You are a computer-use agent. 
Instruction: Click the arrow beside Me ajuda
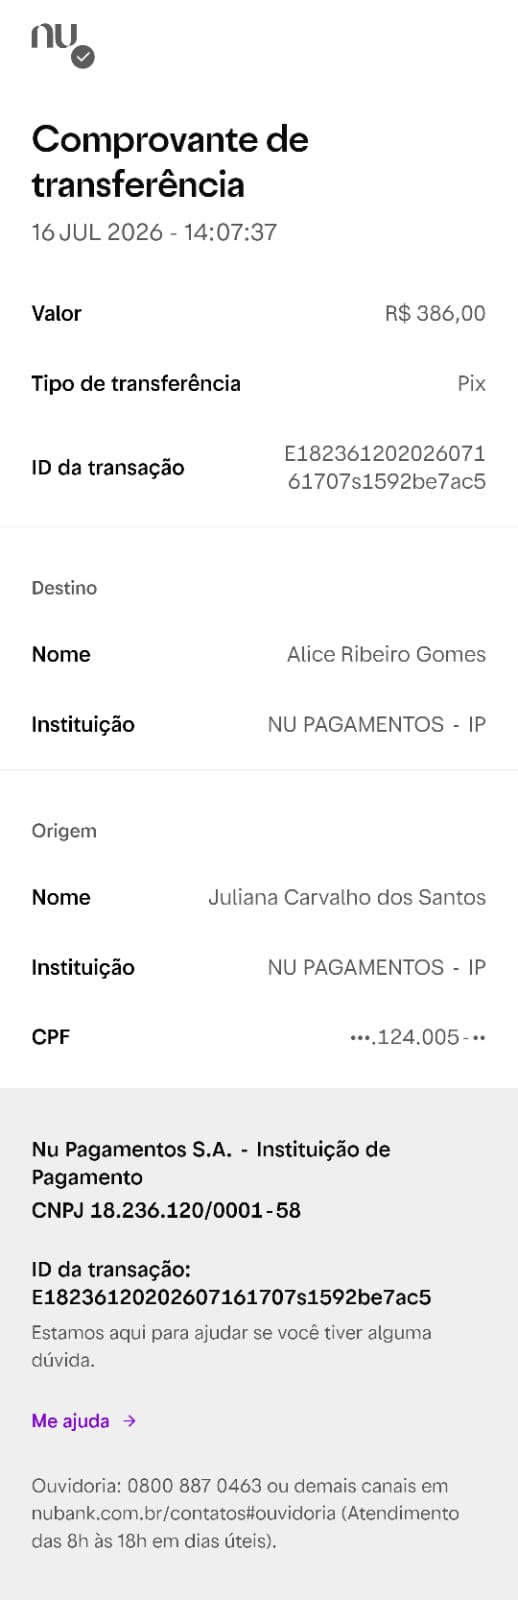point(129,1420)
